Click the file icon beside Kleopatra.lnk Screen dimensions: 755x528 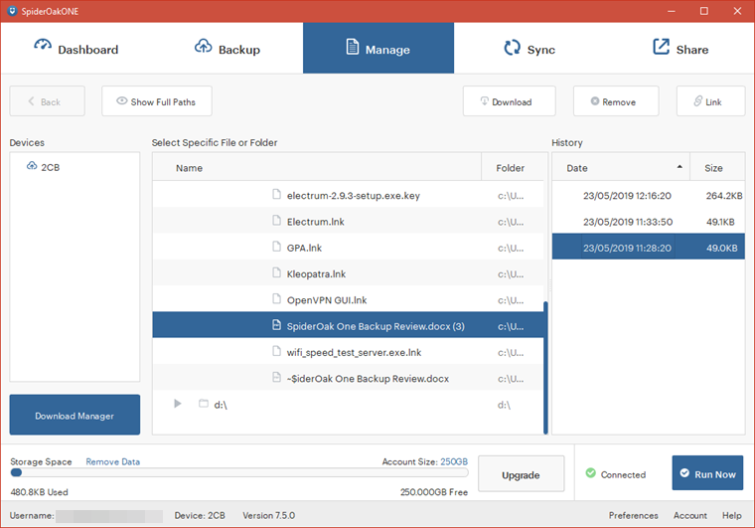pyautogui.click(x=276, y=272)
